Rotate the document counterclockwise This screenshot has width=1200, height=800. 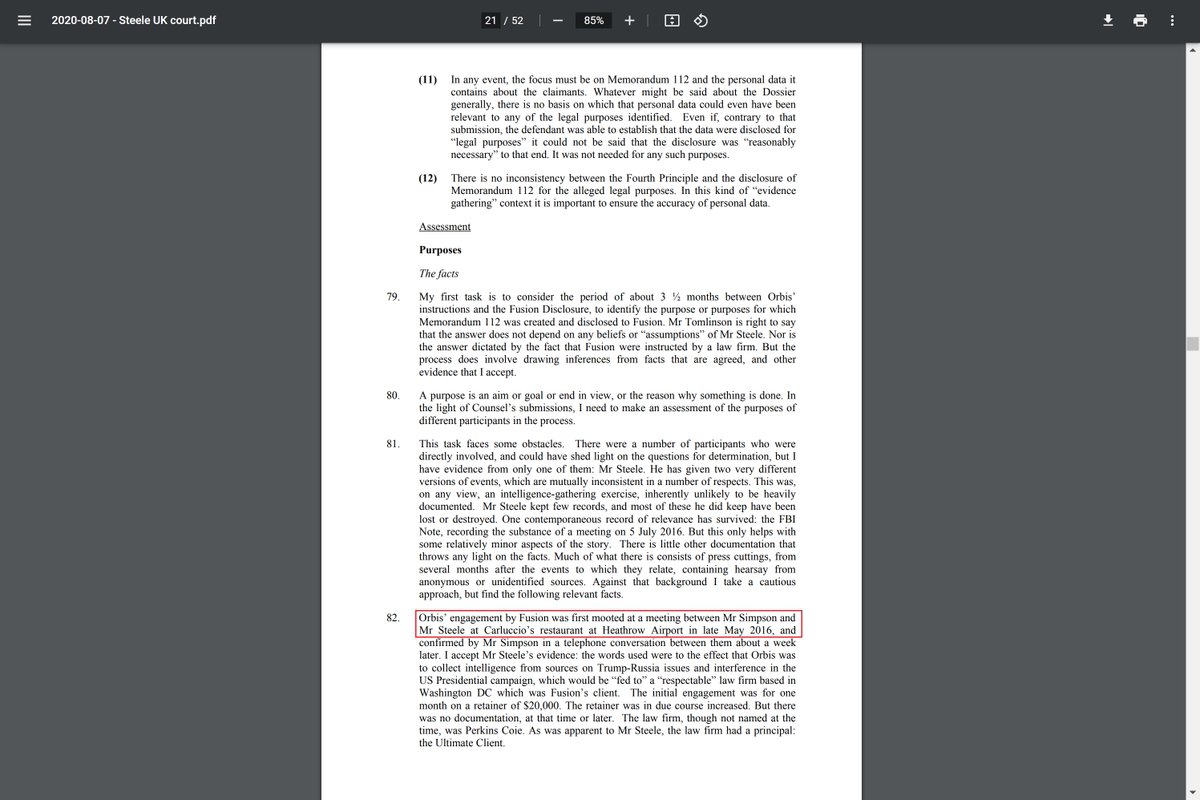click(x=701, y=20)
